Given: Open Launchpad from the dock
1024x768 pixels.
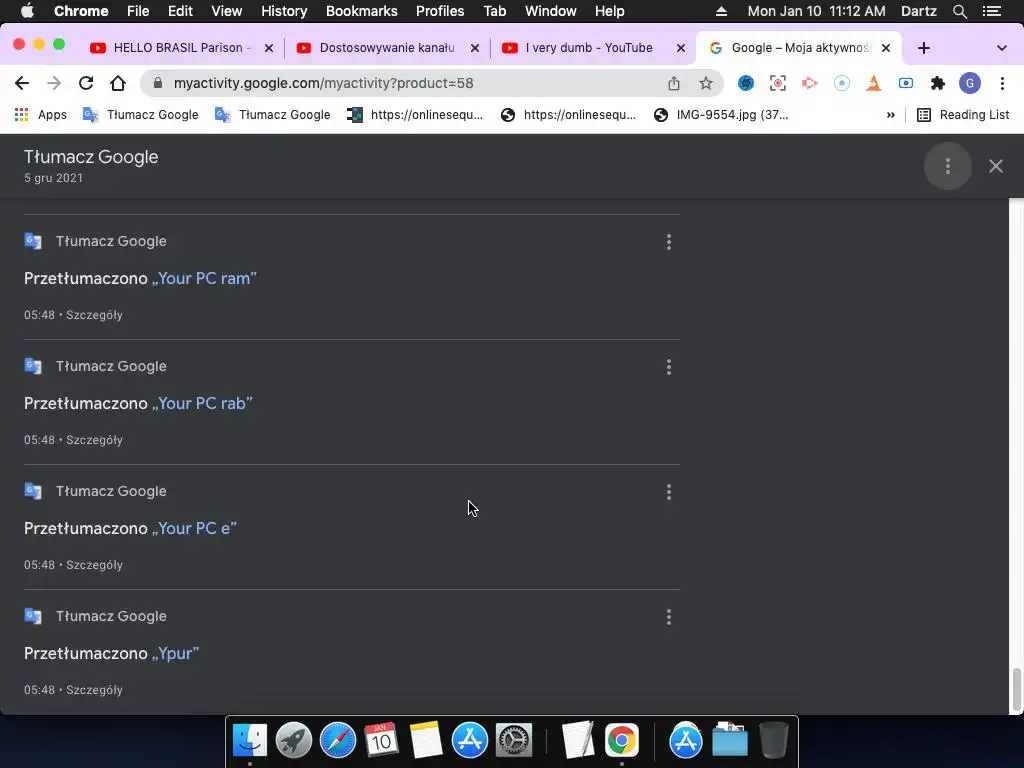Looking at the screenshot, I should 294,740.
